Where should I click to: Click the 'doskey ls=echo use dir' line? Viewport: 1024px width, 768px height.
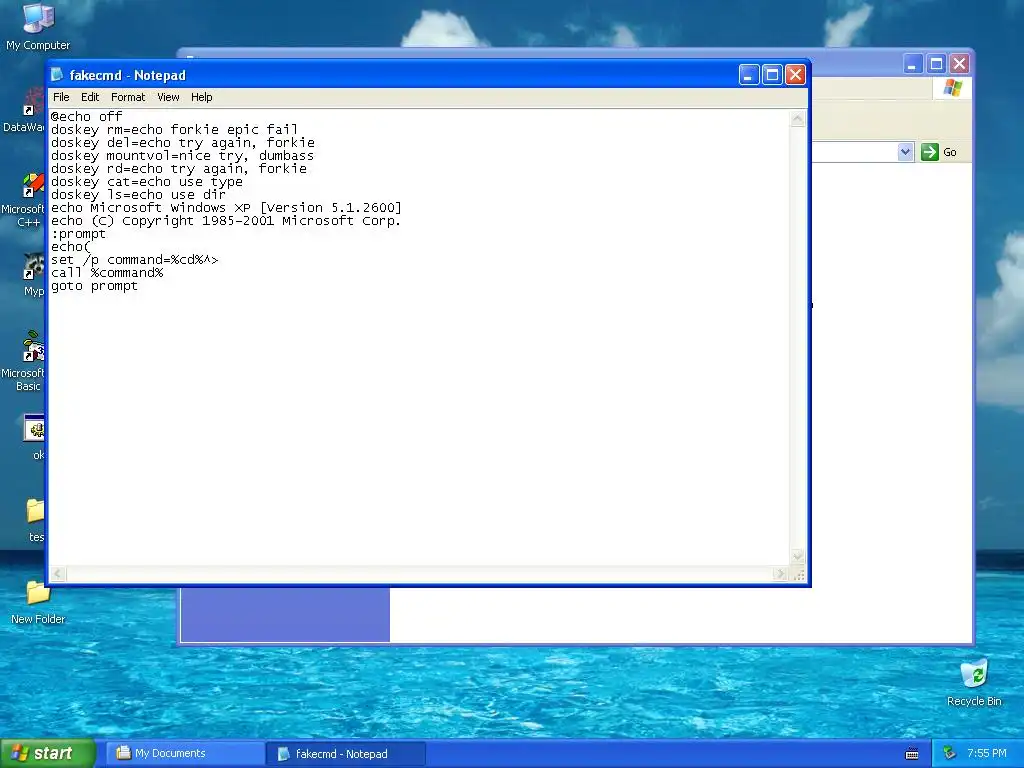138,195
